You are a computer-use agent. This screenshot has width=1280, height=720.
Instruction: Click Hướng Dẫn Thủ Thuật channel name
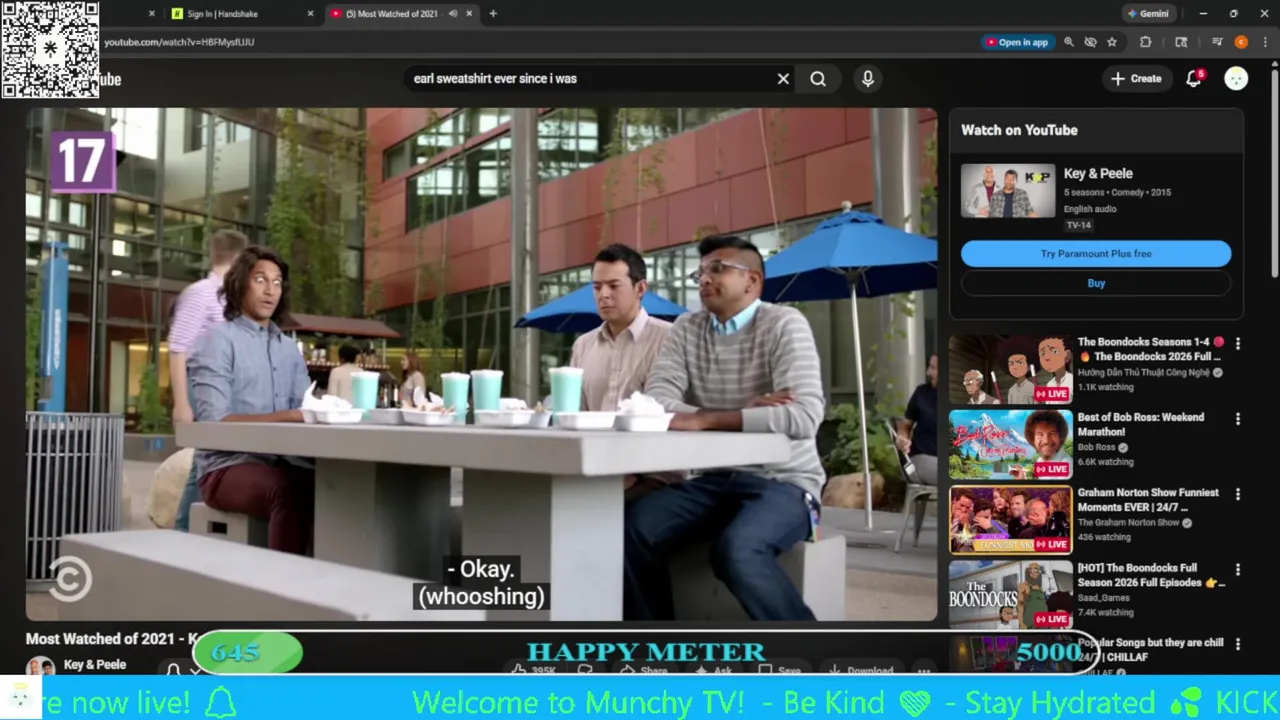click(1143, 373)
